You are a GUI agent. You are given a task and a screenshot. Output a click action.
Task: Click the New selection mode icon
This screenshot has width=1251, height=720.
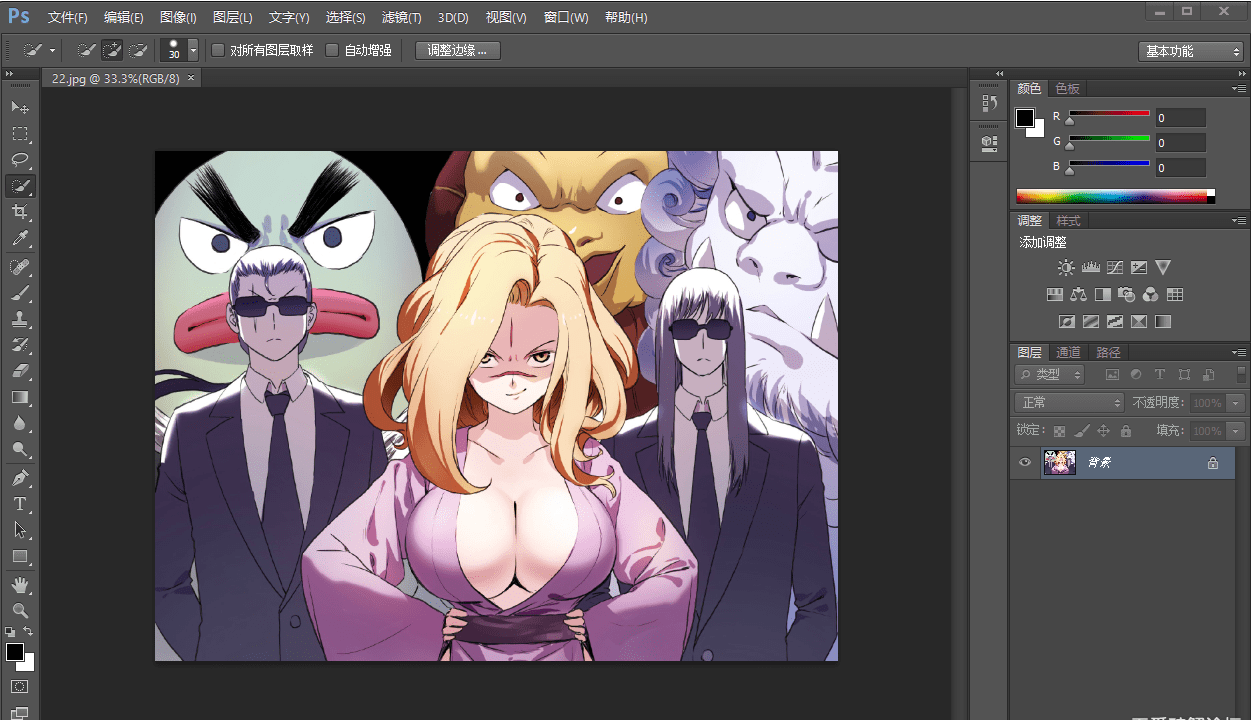[x=87, y=50]
